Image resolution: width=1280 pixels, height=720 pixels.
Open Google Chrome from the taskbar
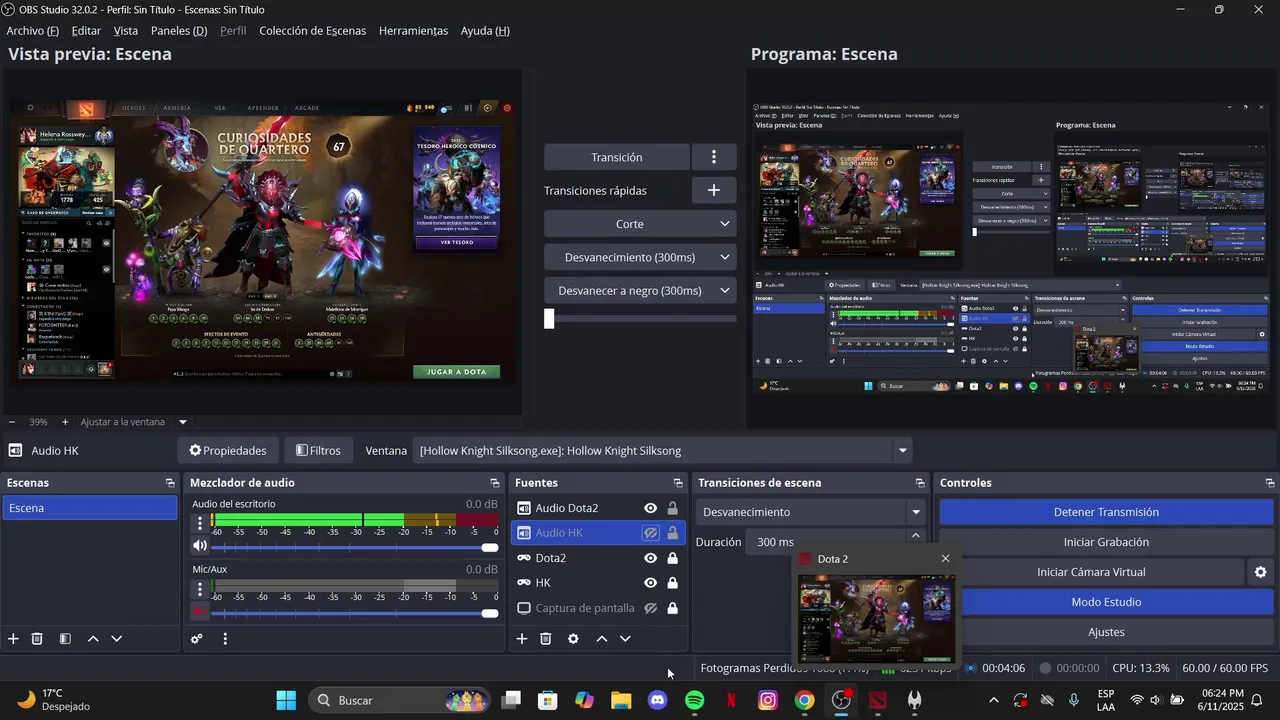[805, 700]
